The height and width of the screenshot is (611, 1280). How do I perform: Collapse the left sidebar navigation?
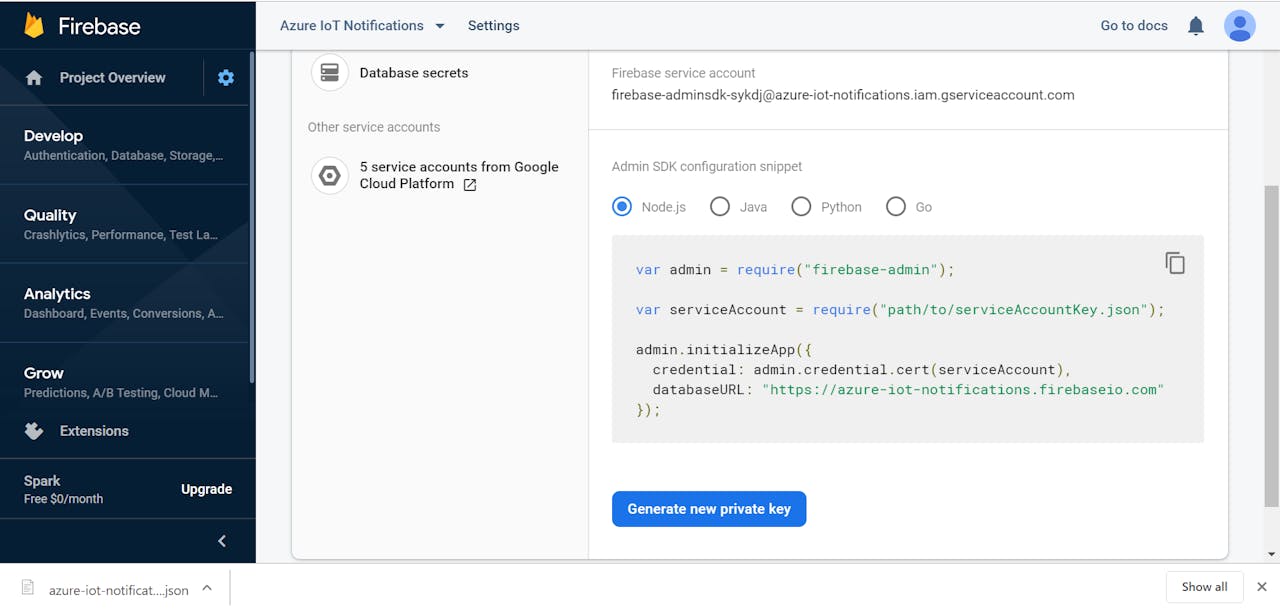(222, 541)
